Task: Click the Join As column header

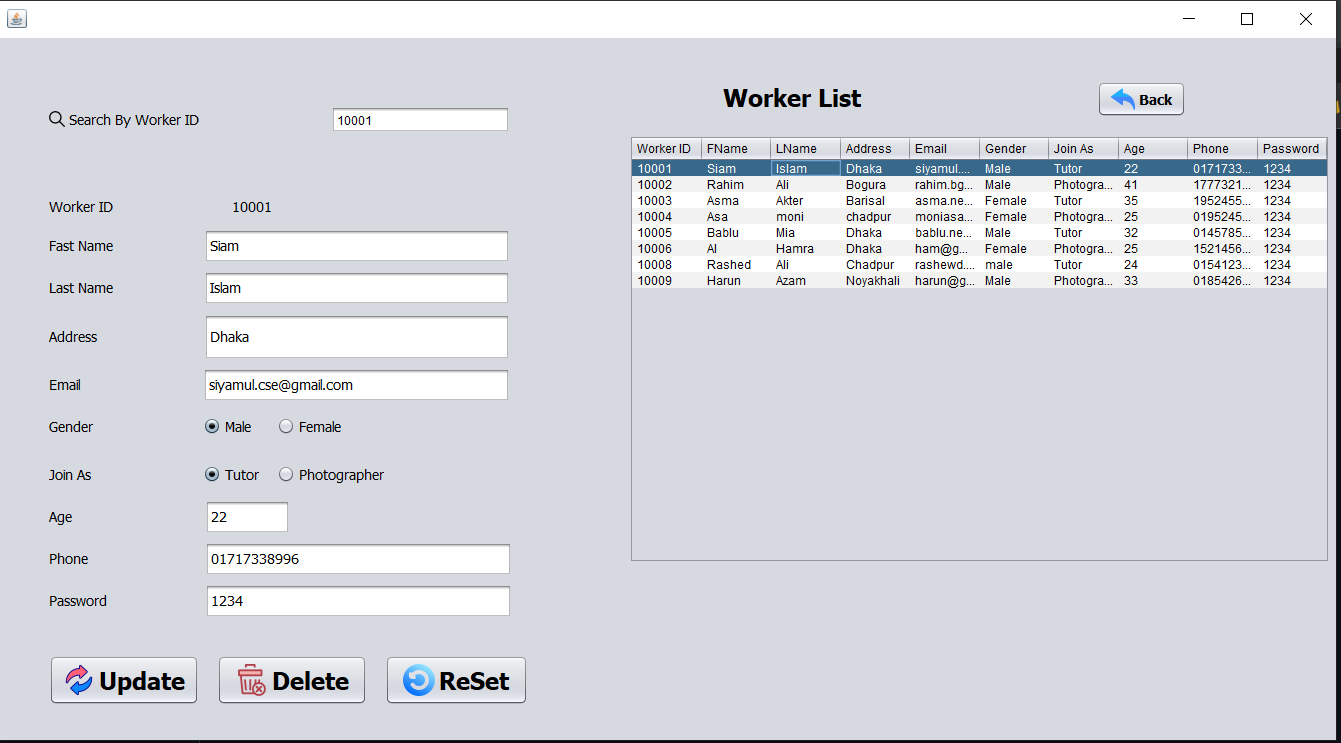Action: pos(1083,149)
